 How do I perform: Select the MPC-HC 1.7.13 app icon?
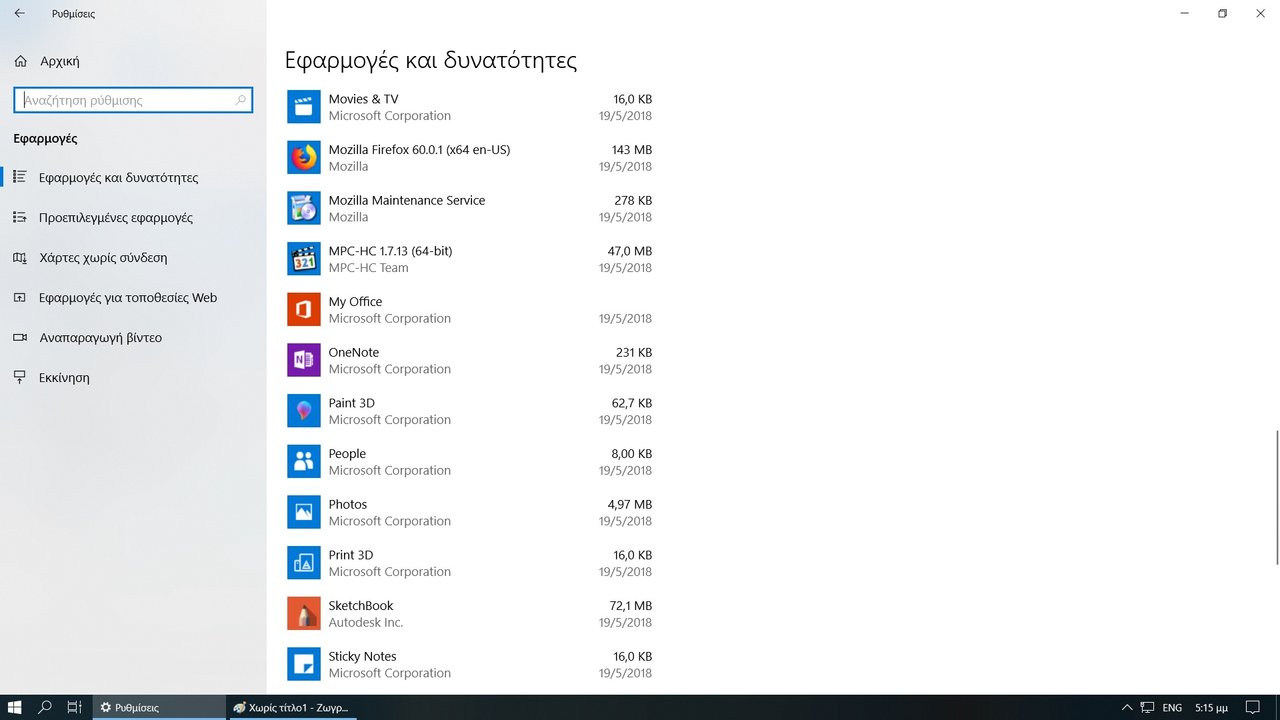point(304,259)
